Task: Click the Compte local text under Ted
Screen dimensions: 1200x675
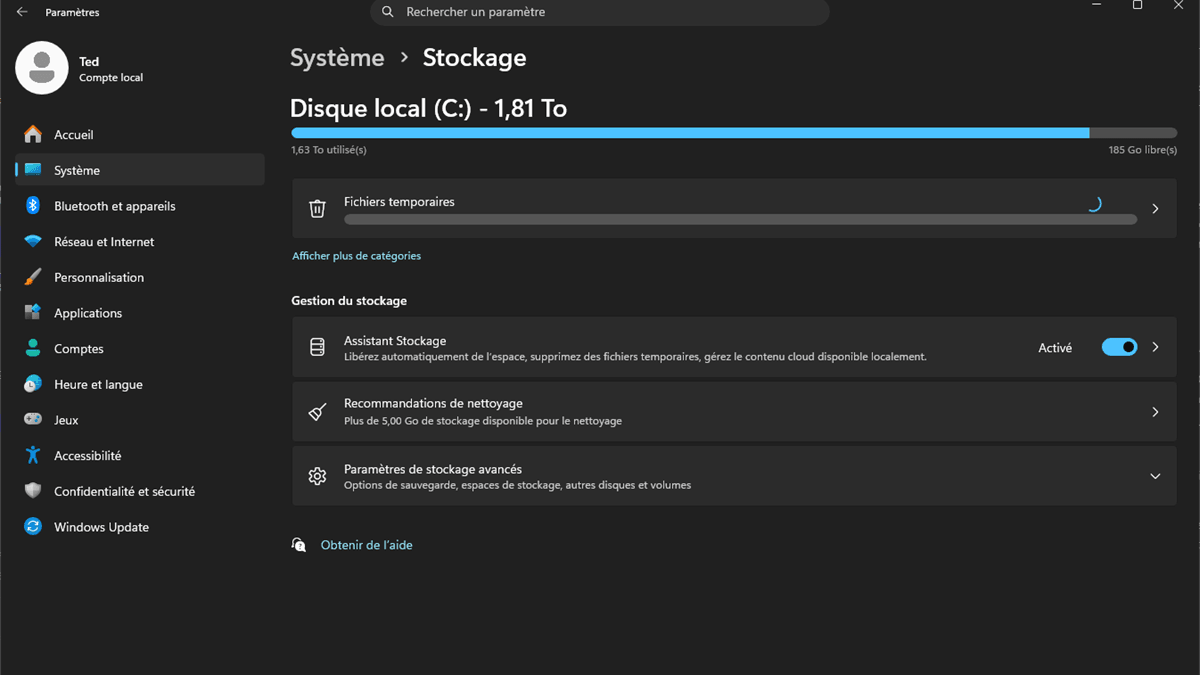Action: click(x=111, y=78)
